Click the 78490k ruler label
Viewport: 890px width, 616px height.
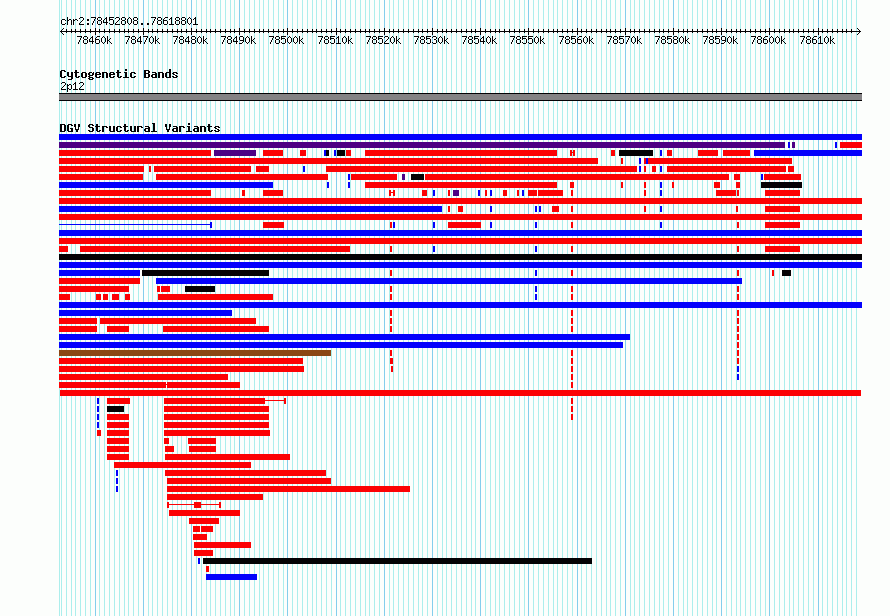click(x=238, y=40)
